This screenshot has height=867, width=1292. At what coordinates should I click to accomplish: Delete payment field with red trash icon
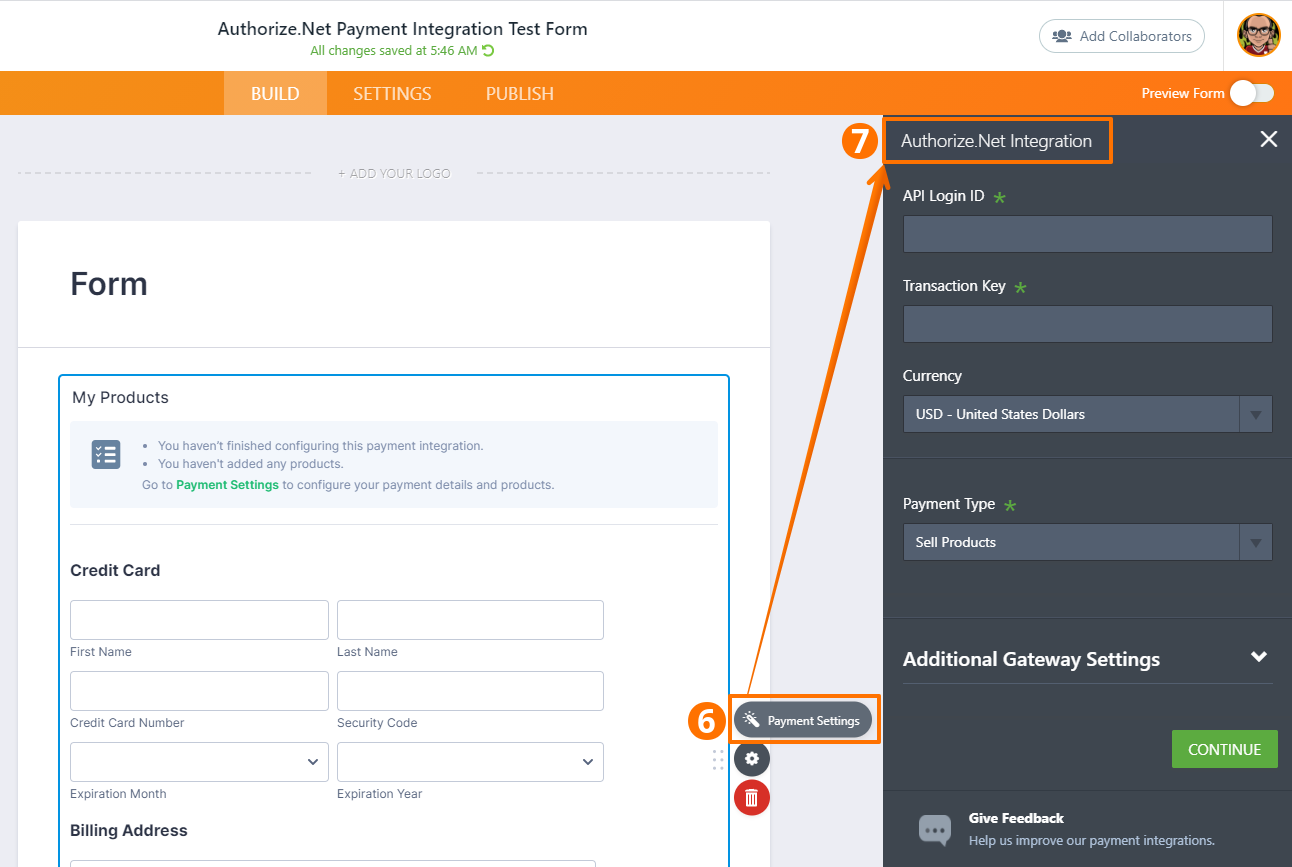(x=752, y=797)
